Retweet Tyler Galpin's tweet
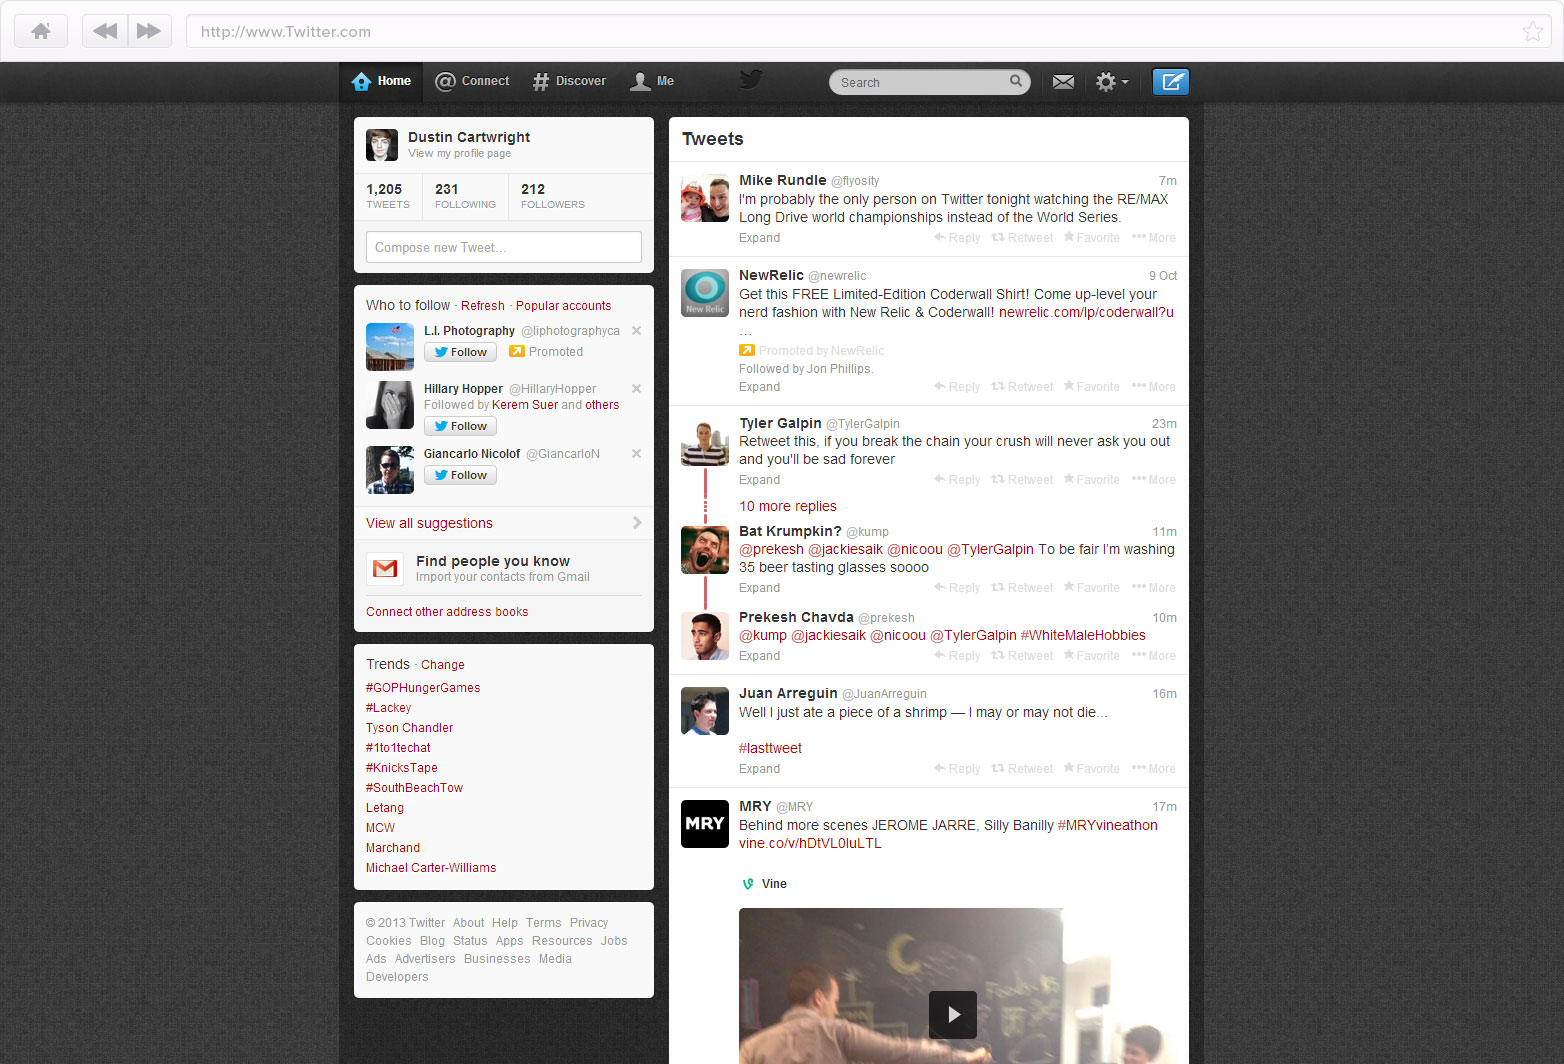This screenshot has width=1564, height=1064. pyautogui.click(x=1022, y=480)
